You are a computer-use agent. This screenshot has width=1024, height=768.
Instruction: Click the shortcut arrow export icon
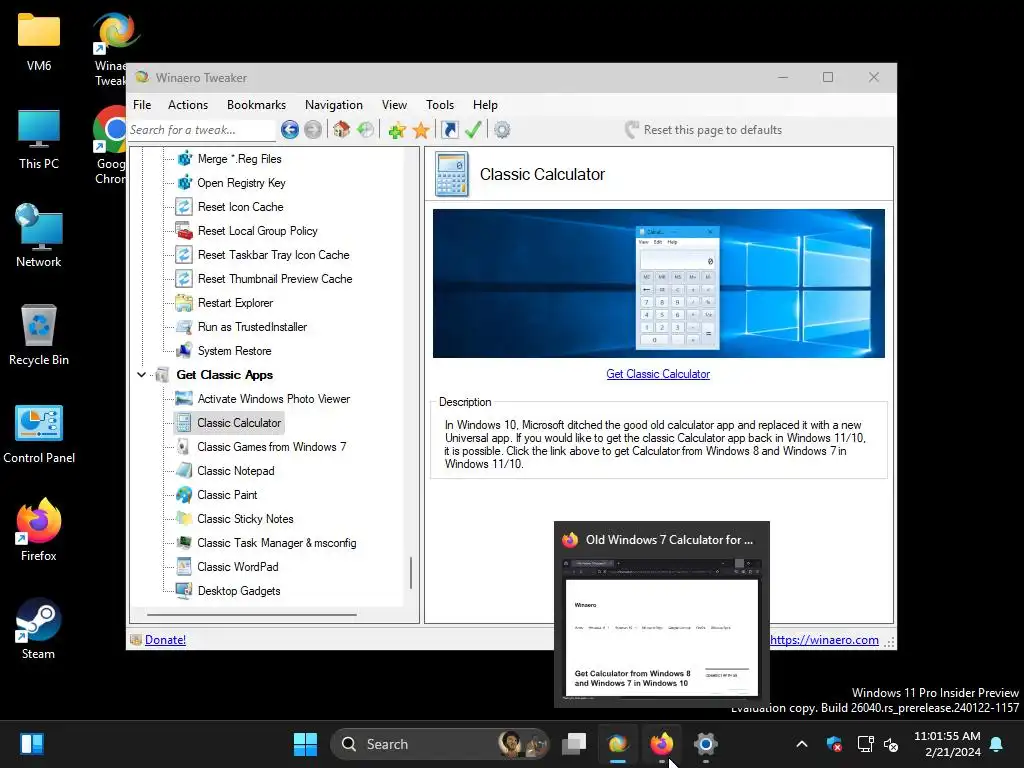tap(450, 130)
